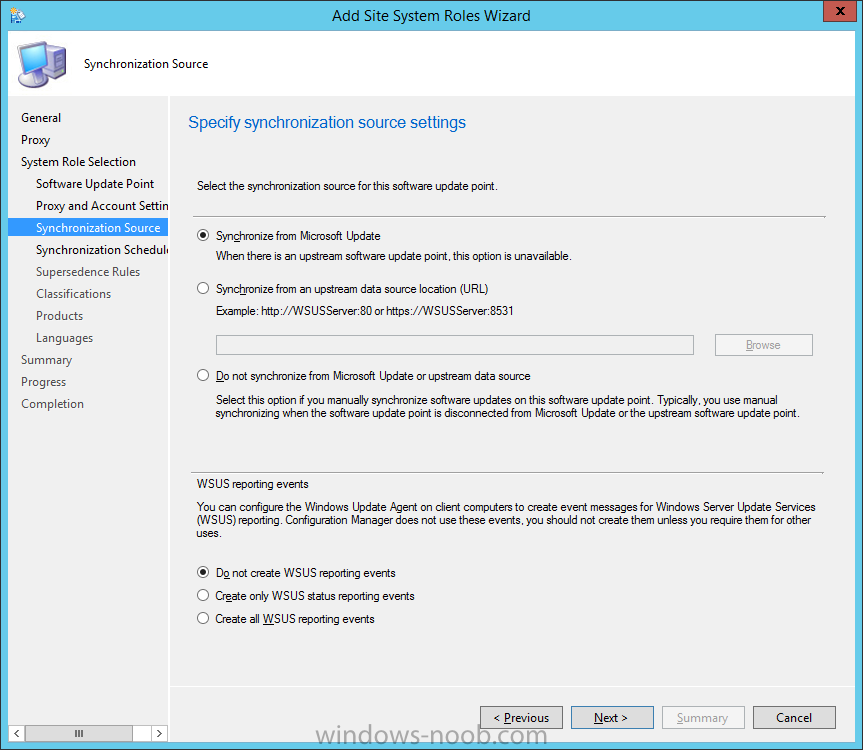This screenshot has height=750, width=863.
Task: Click the Summary button at bottom
Action: pyautogui.click(x=703, y=718)
